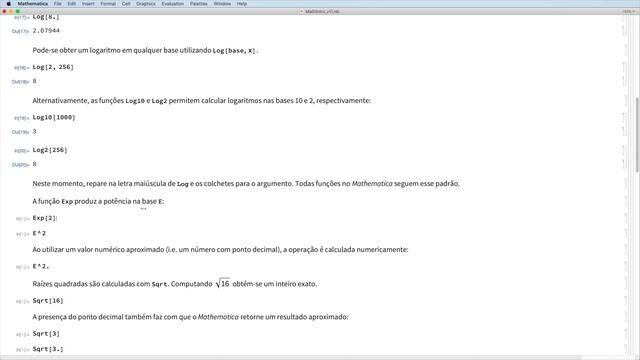
Task: Select the cell bracket of Sqrt[16]
Action: pyautogui.click(x=625, y=301)
